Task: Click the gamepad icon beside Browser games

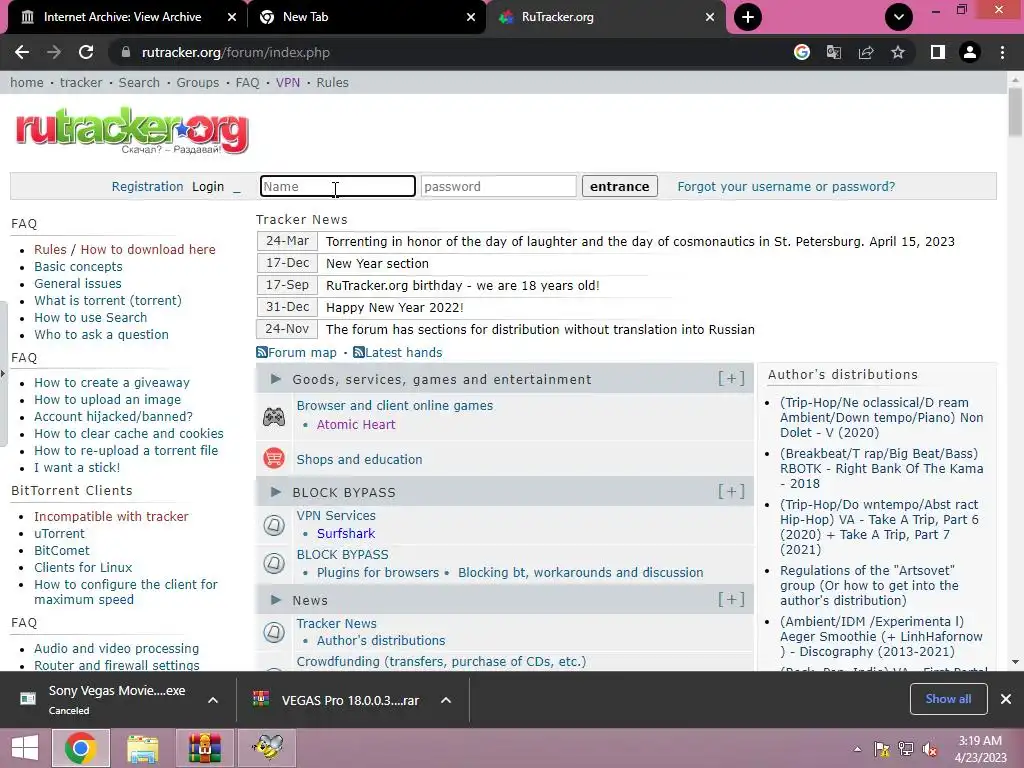Action: click(x=274, y=416)
